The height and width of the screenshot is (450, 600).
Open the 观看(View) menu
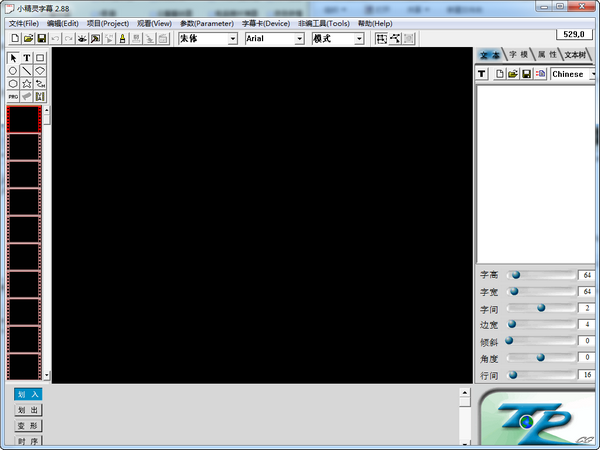(154, 23)
